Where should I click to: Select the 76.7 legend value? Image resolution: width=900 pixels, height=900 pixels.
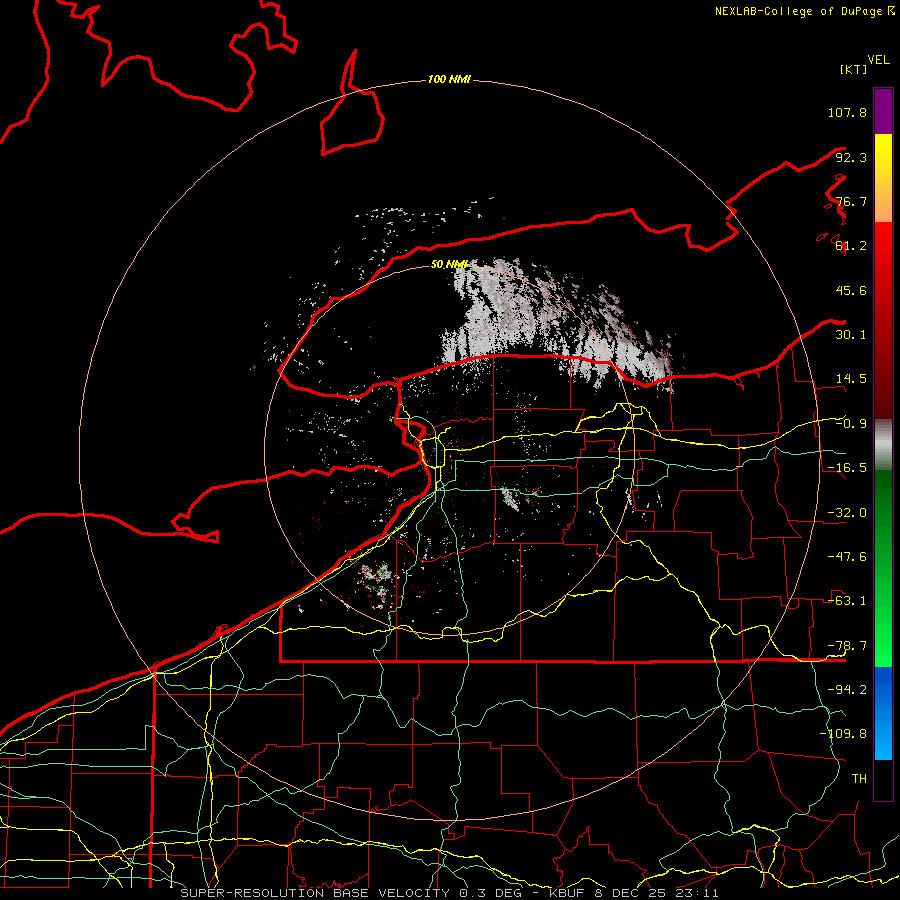point(851,201)
